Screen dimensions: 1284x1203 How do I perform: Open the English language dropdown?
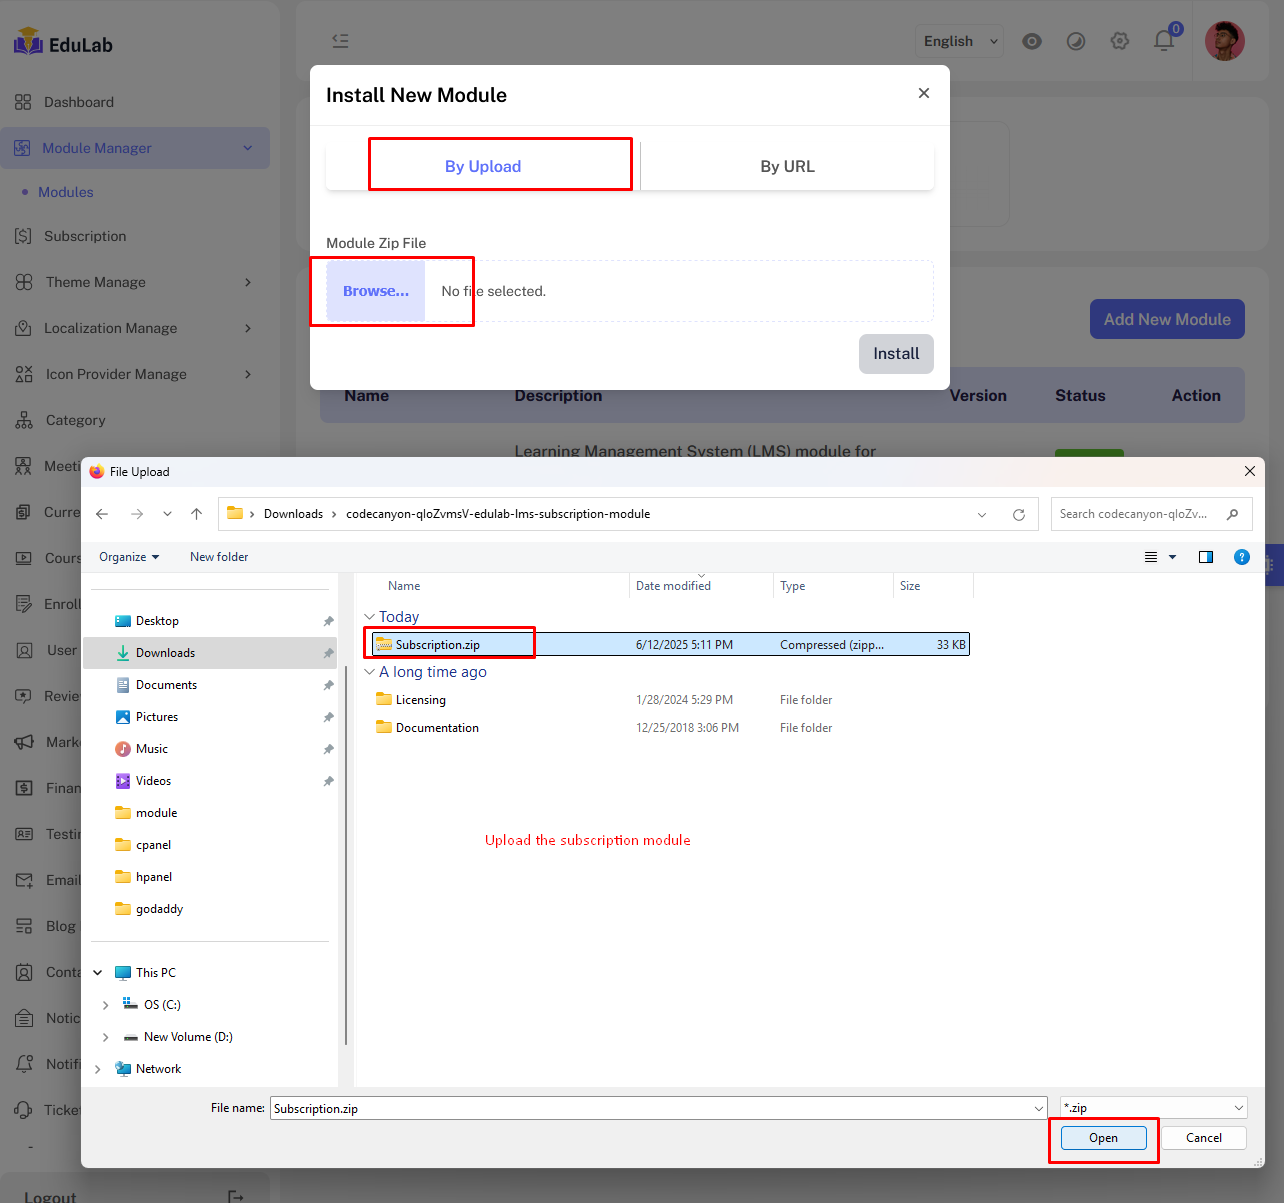(x=958, y=41)
